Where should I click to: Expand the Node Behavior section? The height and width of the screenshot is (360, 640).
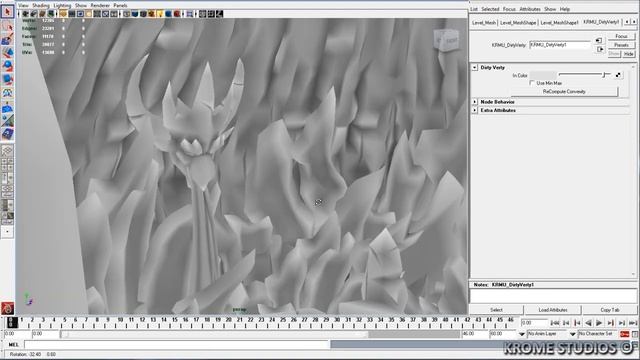pyautogui.click(x=475, y=102)
